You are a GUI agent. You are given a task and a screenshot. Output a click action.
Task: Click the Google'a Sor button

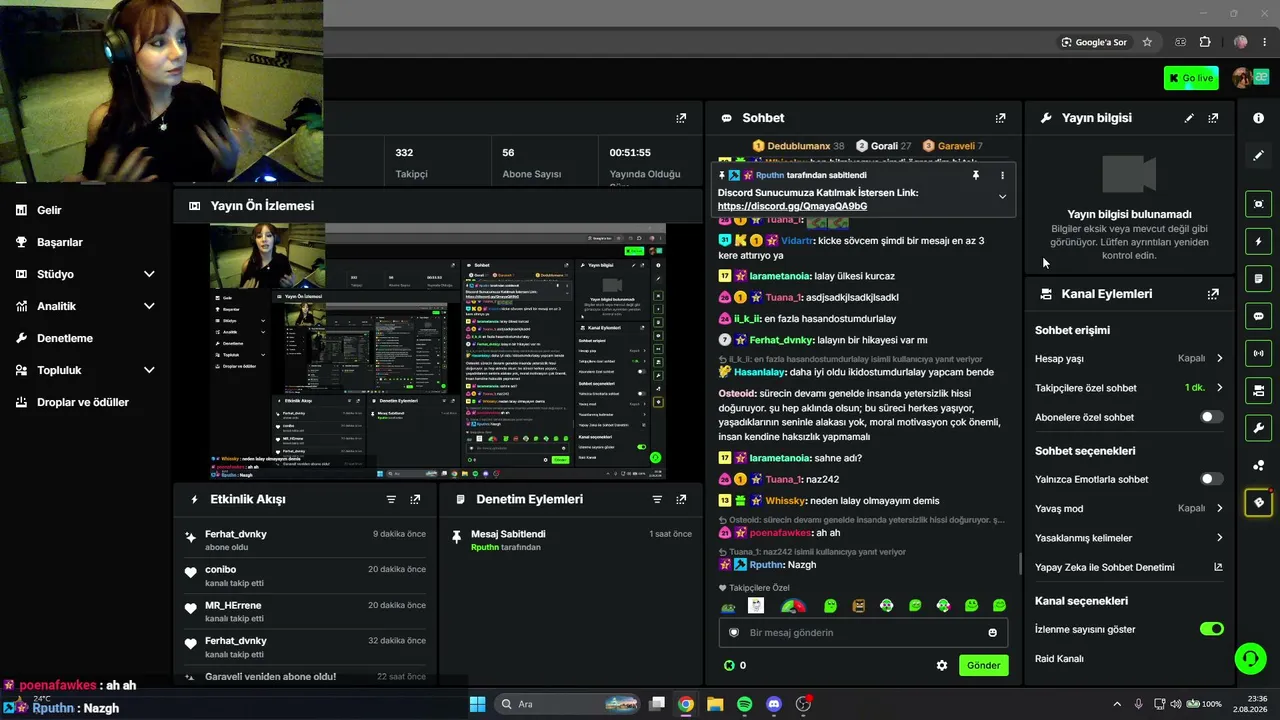click(1094, 42)
